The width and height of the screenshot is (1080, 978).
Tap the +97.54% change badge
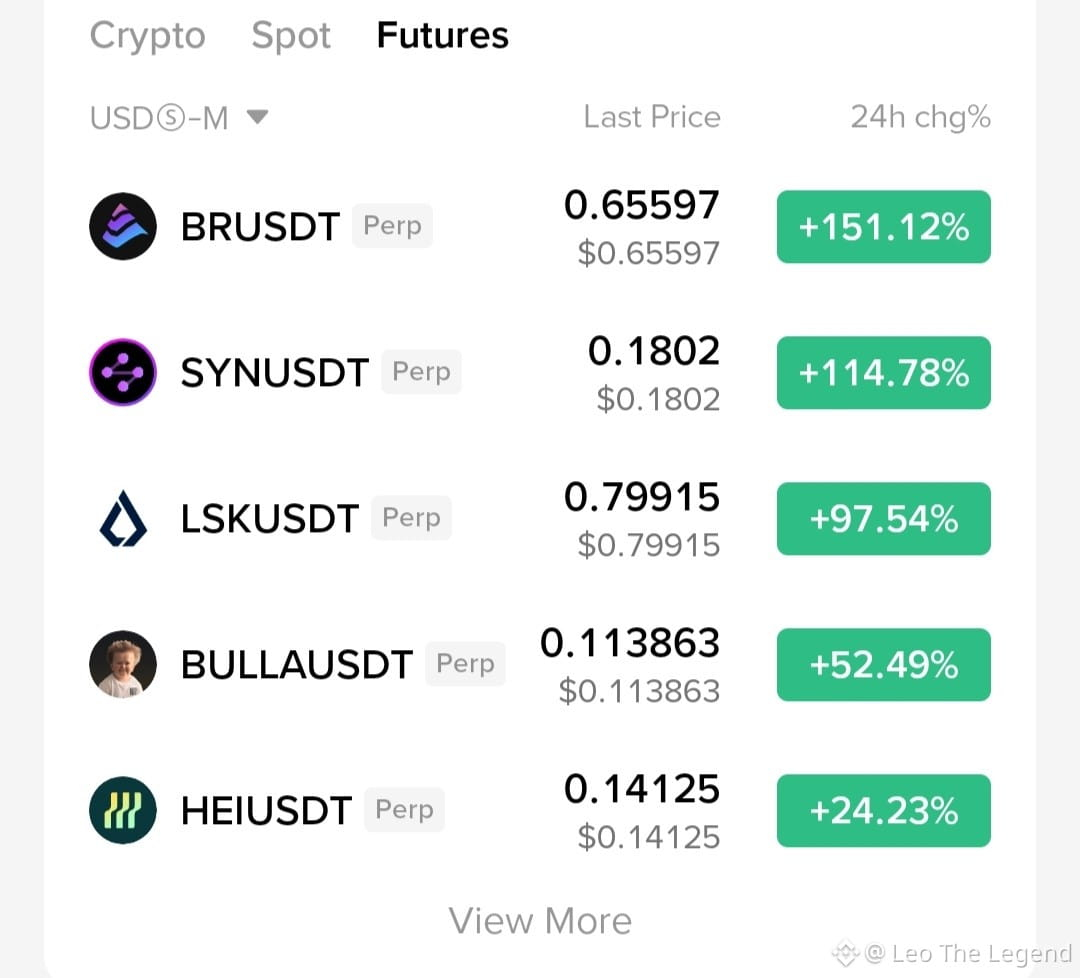pyautogui.click(x=884, y=519)
